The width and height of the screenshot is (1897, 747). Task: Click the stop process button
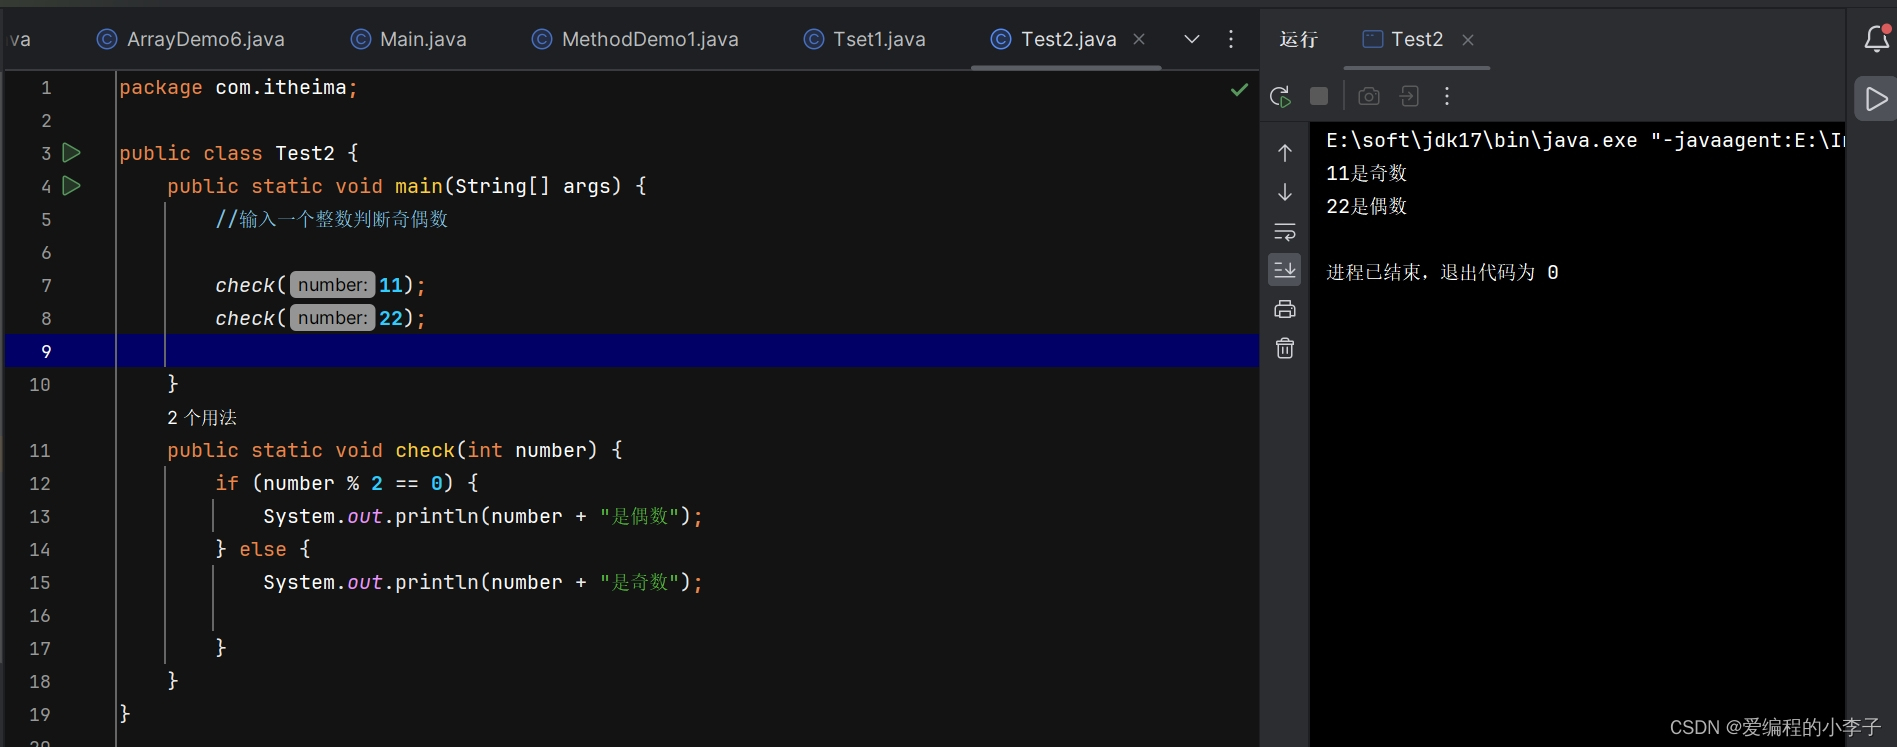(1319, 96)
